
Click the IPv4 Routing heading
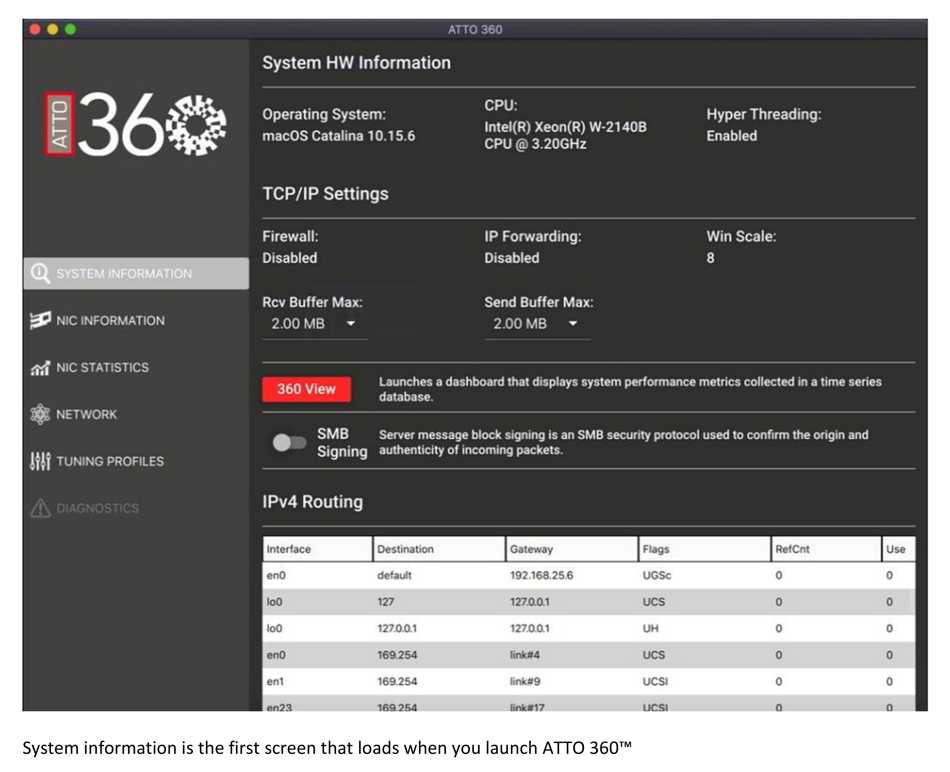point(313,502)
